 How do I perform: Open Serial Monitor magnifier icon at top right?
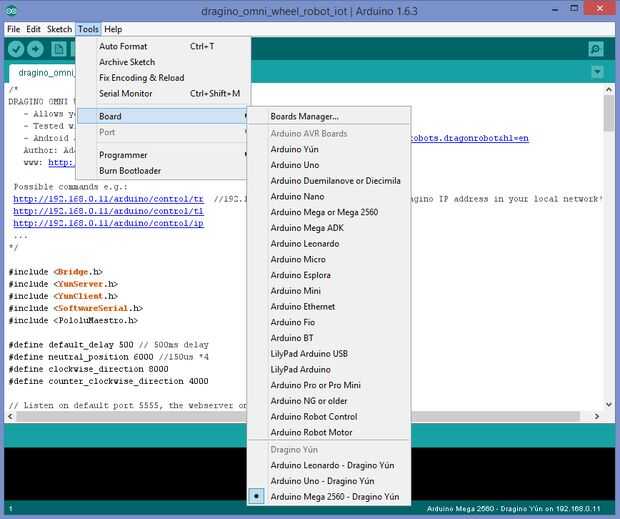[596, 49]
